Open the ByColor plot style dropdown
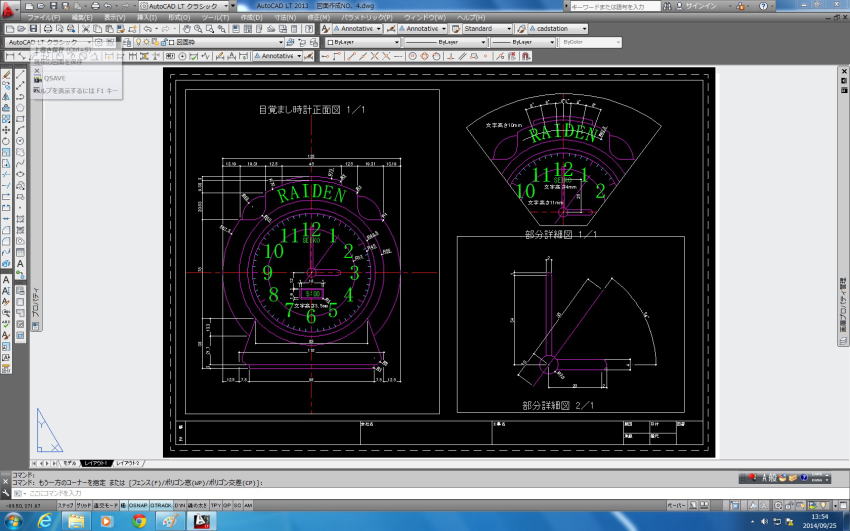 click(x=590, y=42)
